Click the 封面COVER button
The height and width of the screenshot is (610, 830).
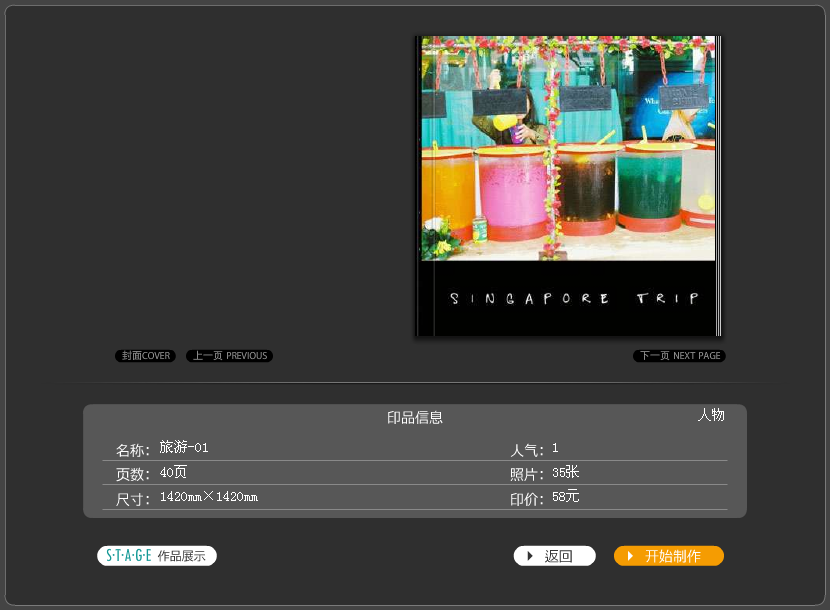pos(145,356)
